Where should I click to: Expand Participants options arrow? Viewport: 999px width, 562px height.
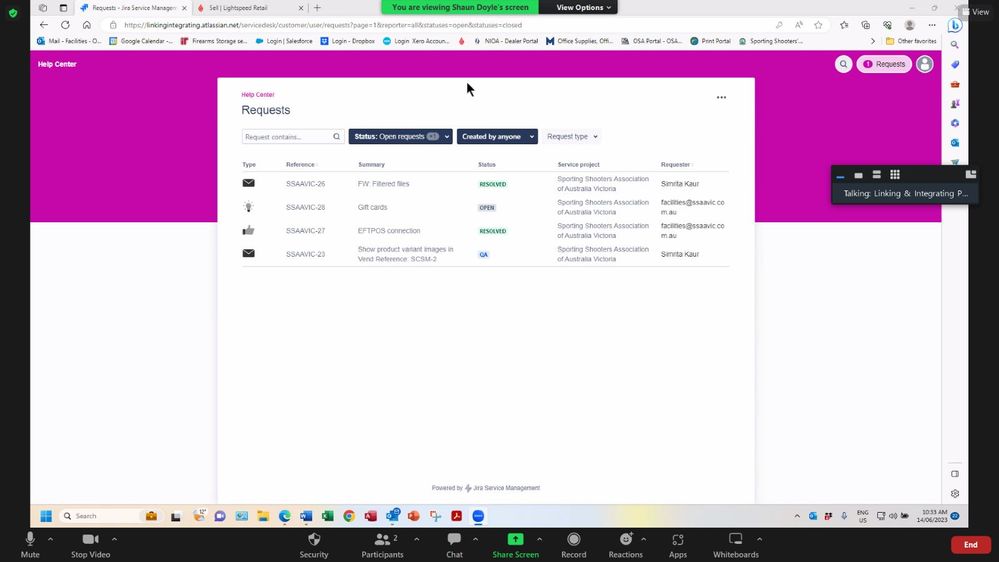416,539
